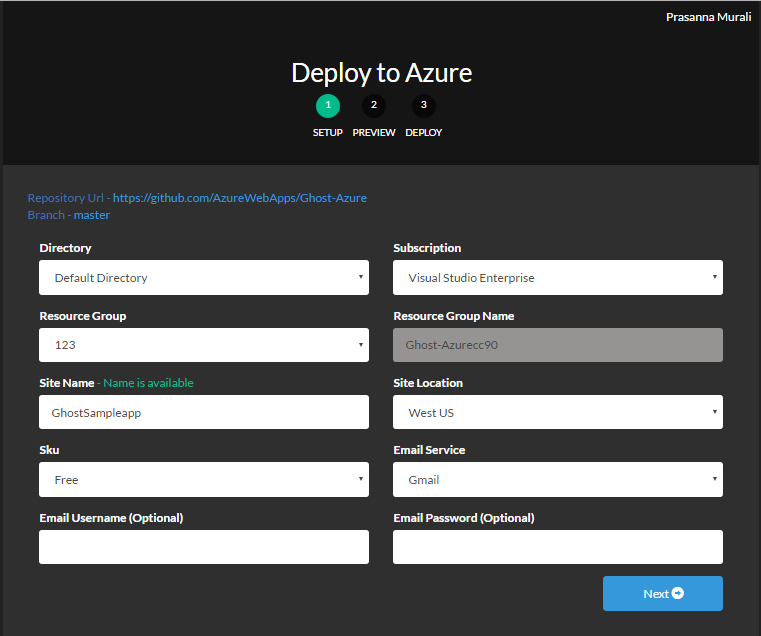Click the master branch link
The height and width of the screenshot is (636, 761).
[x=92, y=215]
